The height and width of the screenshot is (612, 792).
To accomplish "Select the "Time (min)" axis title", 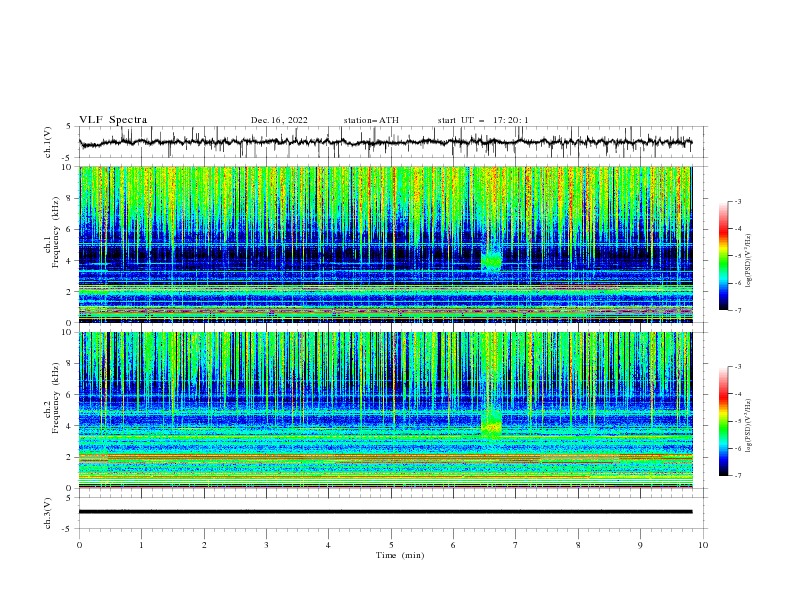I will [x=400, y=555].
